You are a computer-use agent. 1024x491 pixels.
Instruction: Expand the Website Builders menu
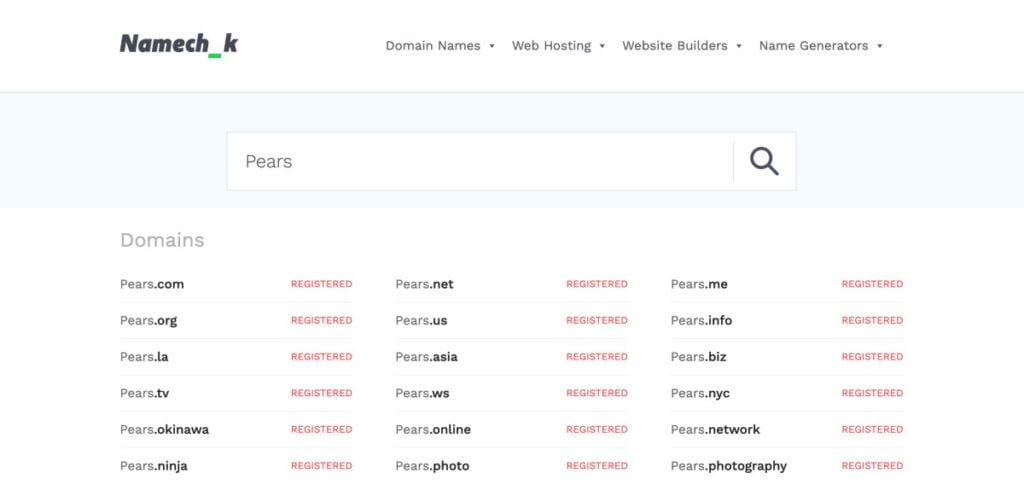682,46
